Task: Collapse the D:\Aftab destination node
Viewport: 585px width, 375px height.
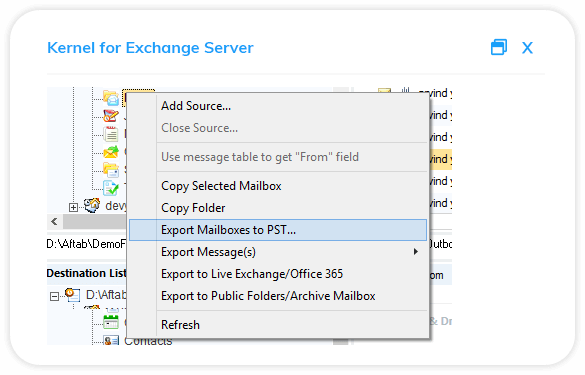Action: (x=54, y=297)
